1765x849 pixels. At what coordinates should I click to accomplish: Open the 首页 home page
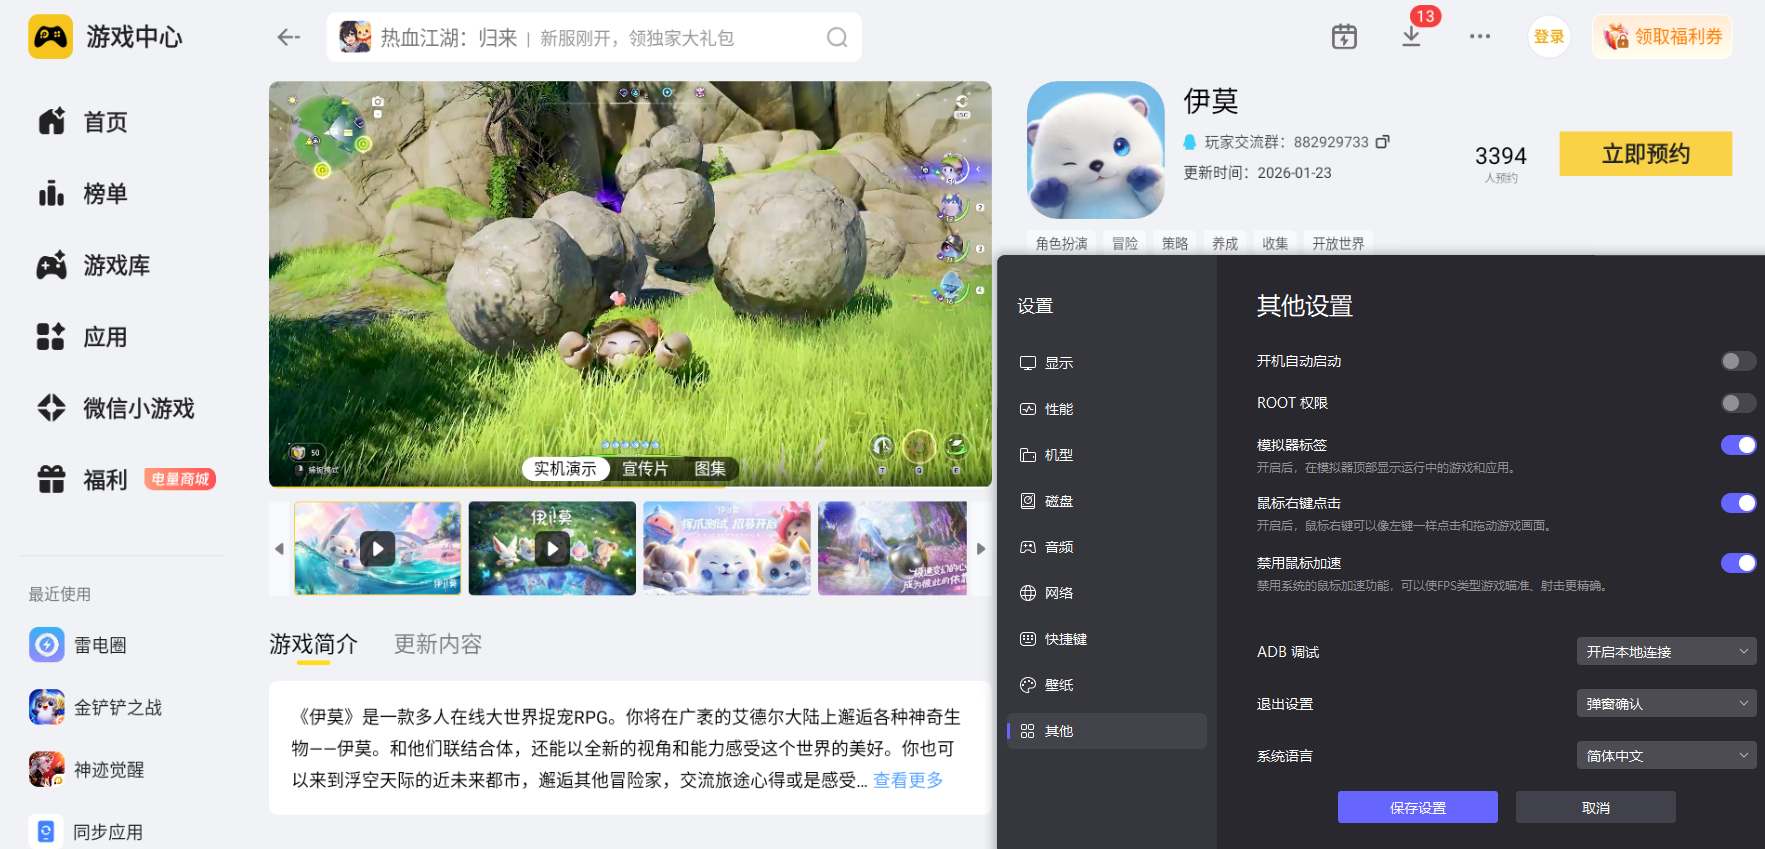(83, 122)
